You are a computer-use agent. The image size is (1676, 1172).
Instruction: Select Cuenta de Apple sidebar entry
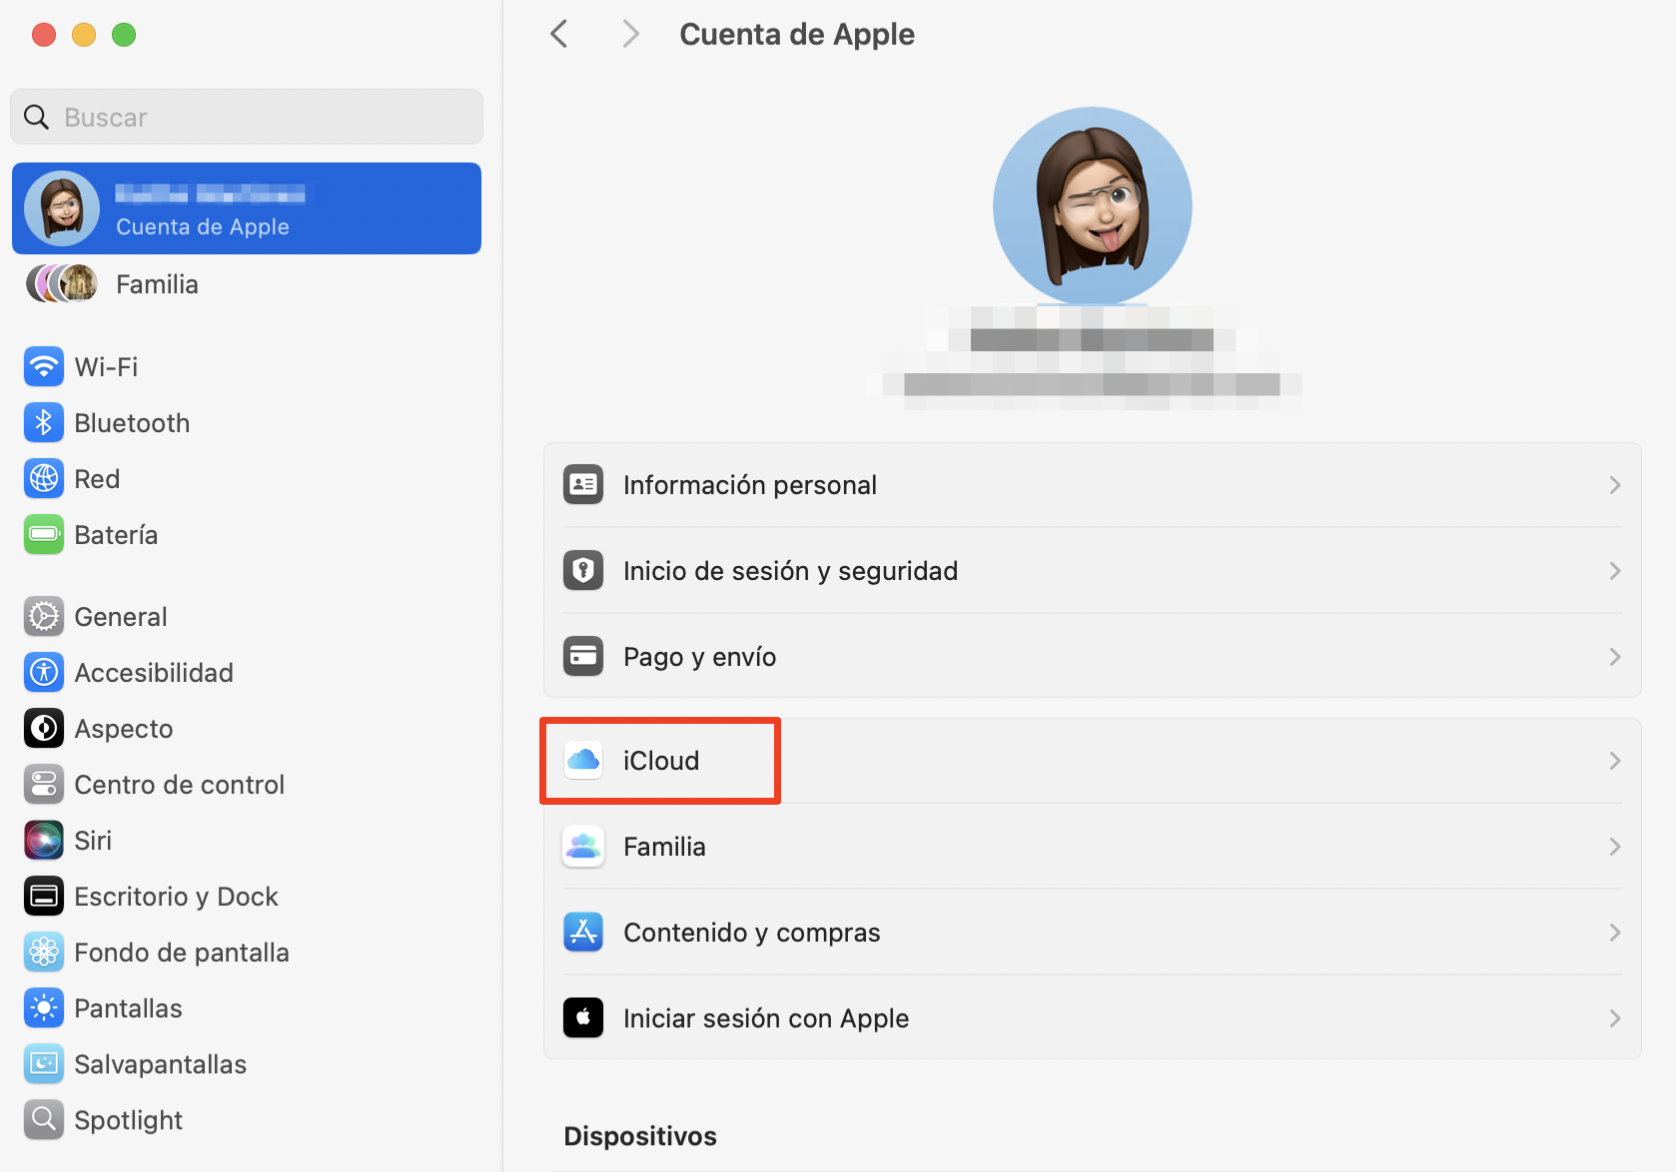[247, 208]
